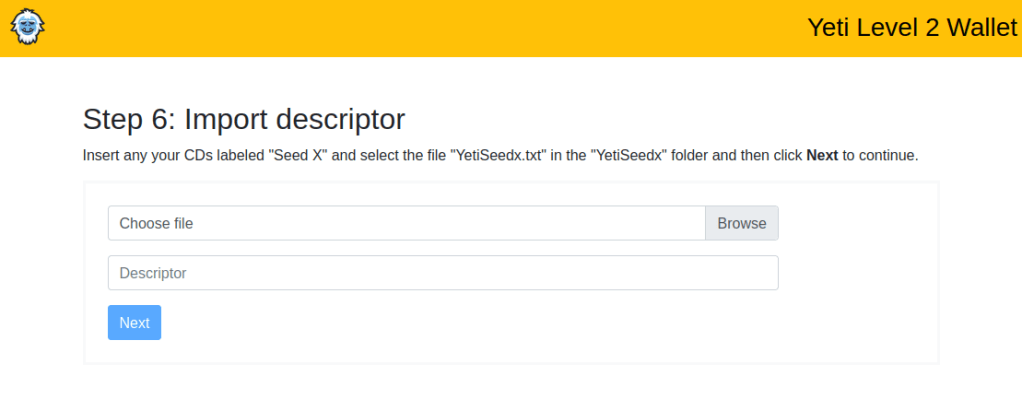The height and width of the screenshot is (411, 1022).
Task: Click the Yeti logo icon
Action: [28, 27]
